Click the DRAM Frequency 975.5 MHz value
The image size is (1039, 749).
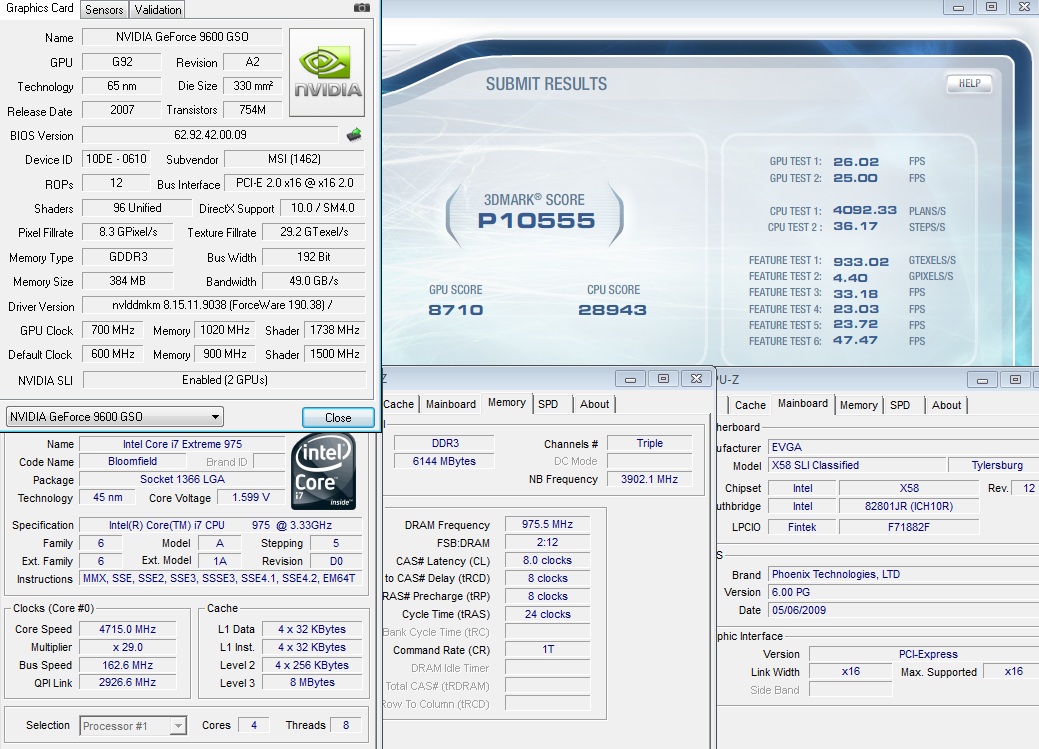(547, 524)
